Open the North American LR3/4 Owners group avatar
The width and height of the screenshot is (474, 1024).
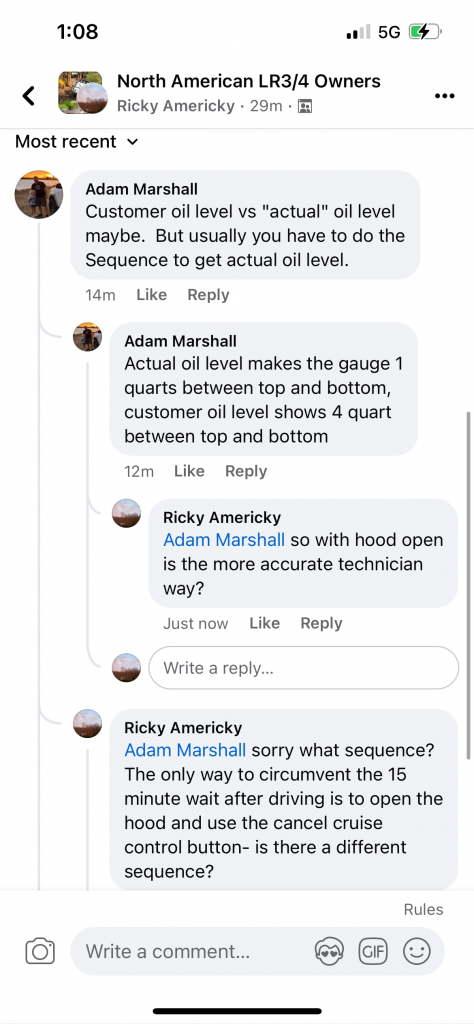pyautogui.click(x=82, y=92)
